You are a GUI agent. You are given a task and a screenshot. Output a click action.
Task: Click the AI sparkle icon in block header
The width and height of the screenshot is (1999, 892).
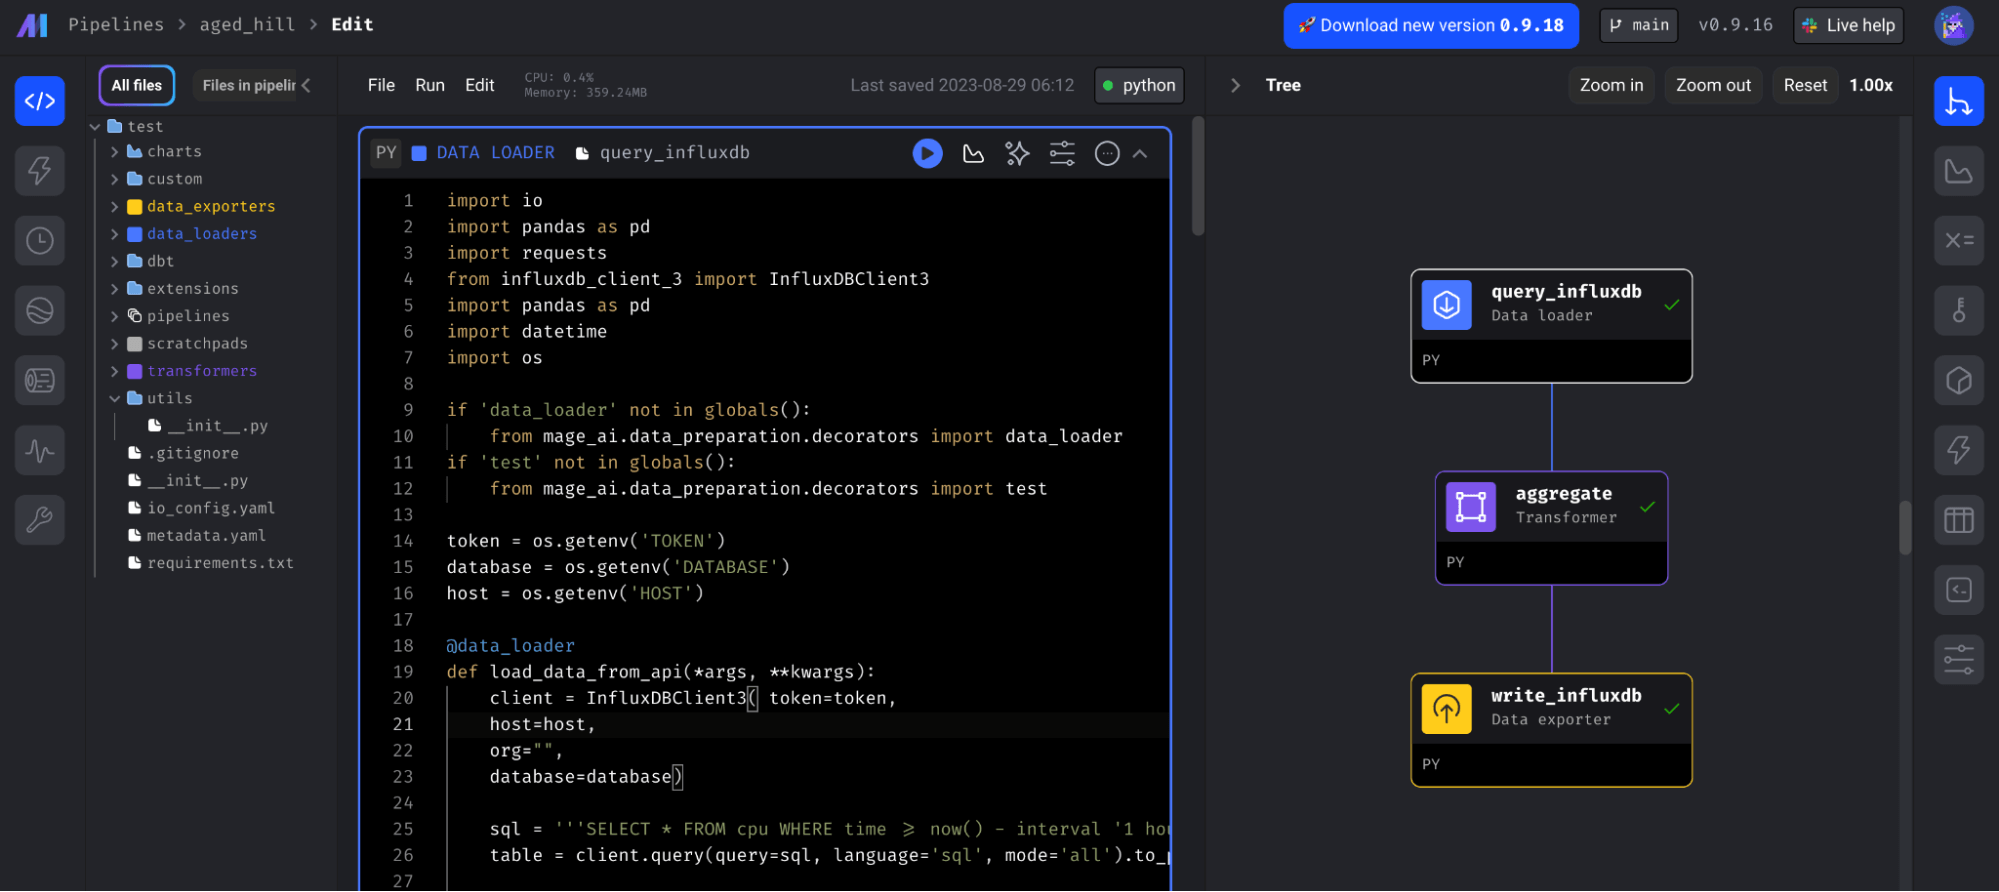[x=1017, y=153]
